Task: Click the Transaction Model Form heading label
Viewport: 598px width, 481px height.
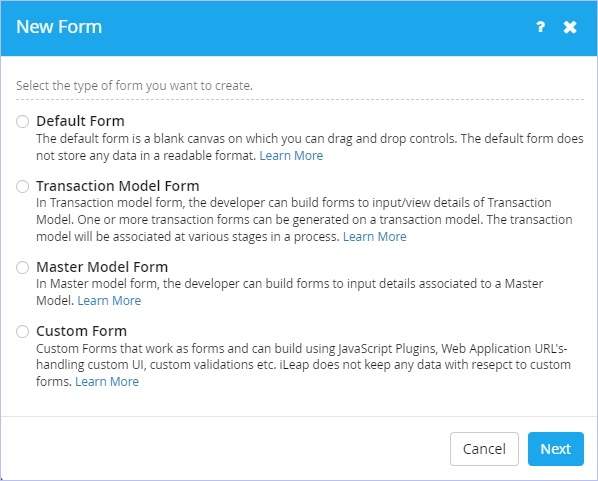Action: [118, 186]
